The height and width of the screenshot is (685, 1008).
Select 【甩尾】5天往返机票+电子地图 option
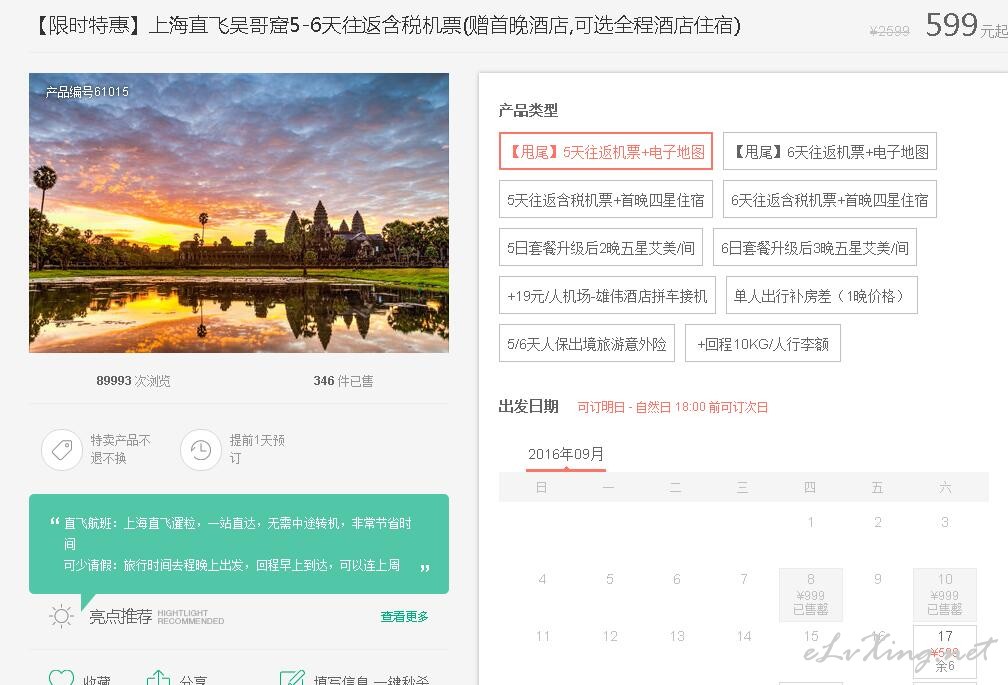(606, 152)
